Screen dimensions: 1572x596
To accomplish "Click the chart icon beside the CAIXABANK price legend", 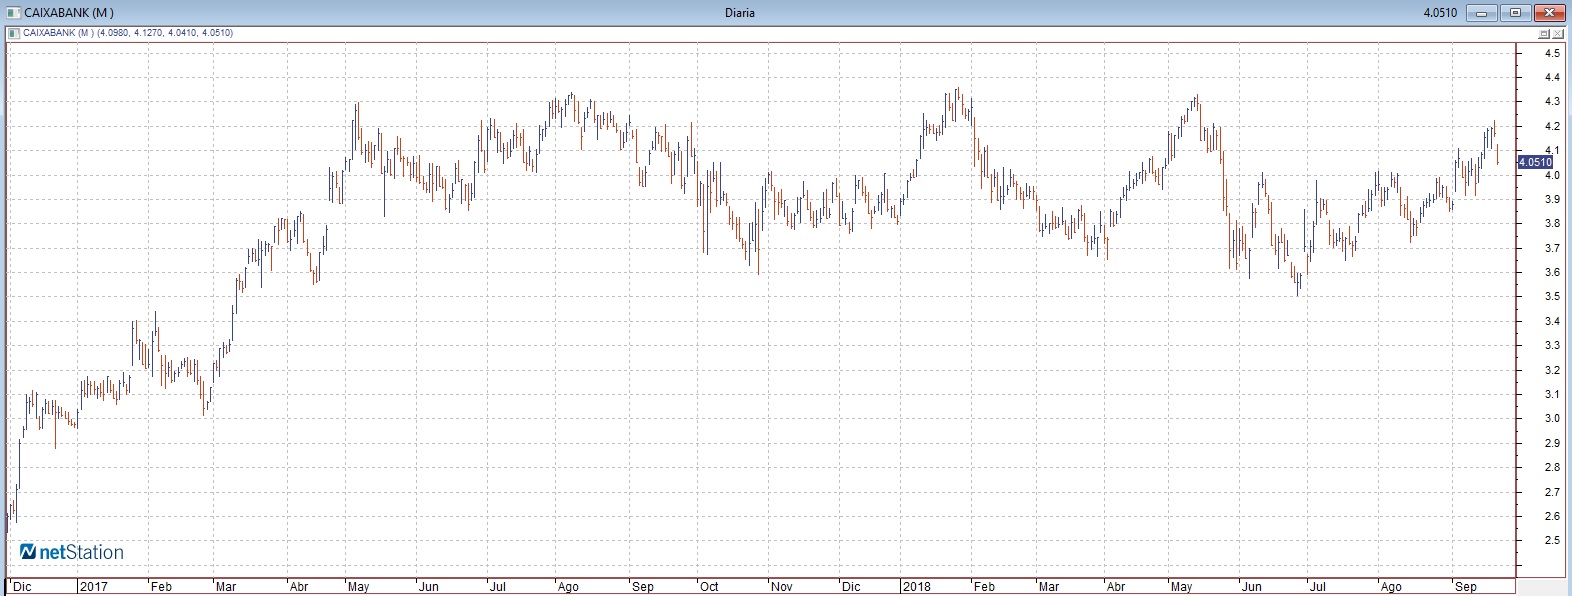I will [x=12, y=33].
